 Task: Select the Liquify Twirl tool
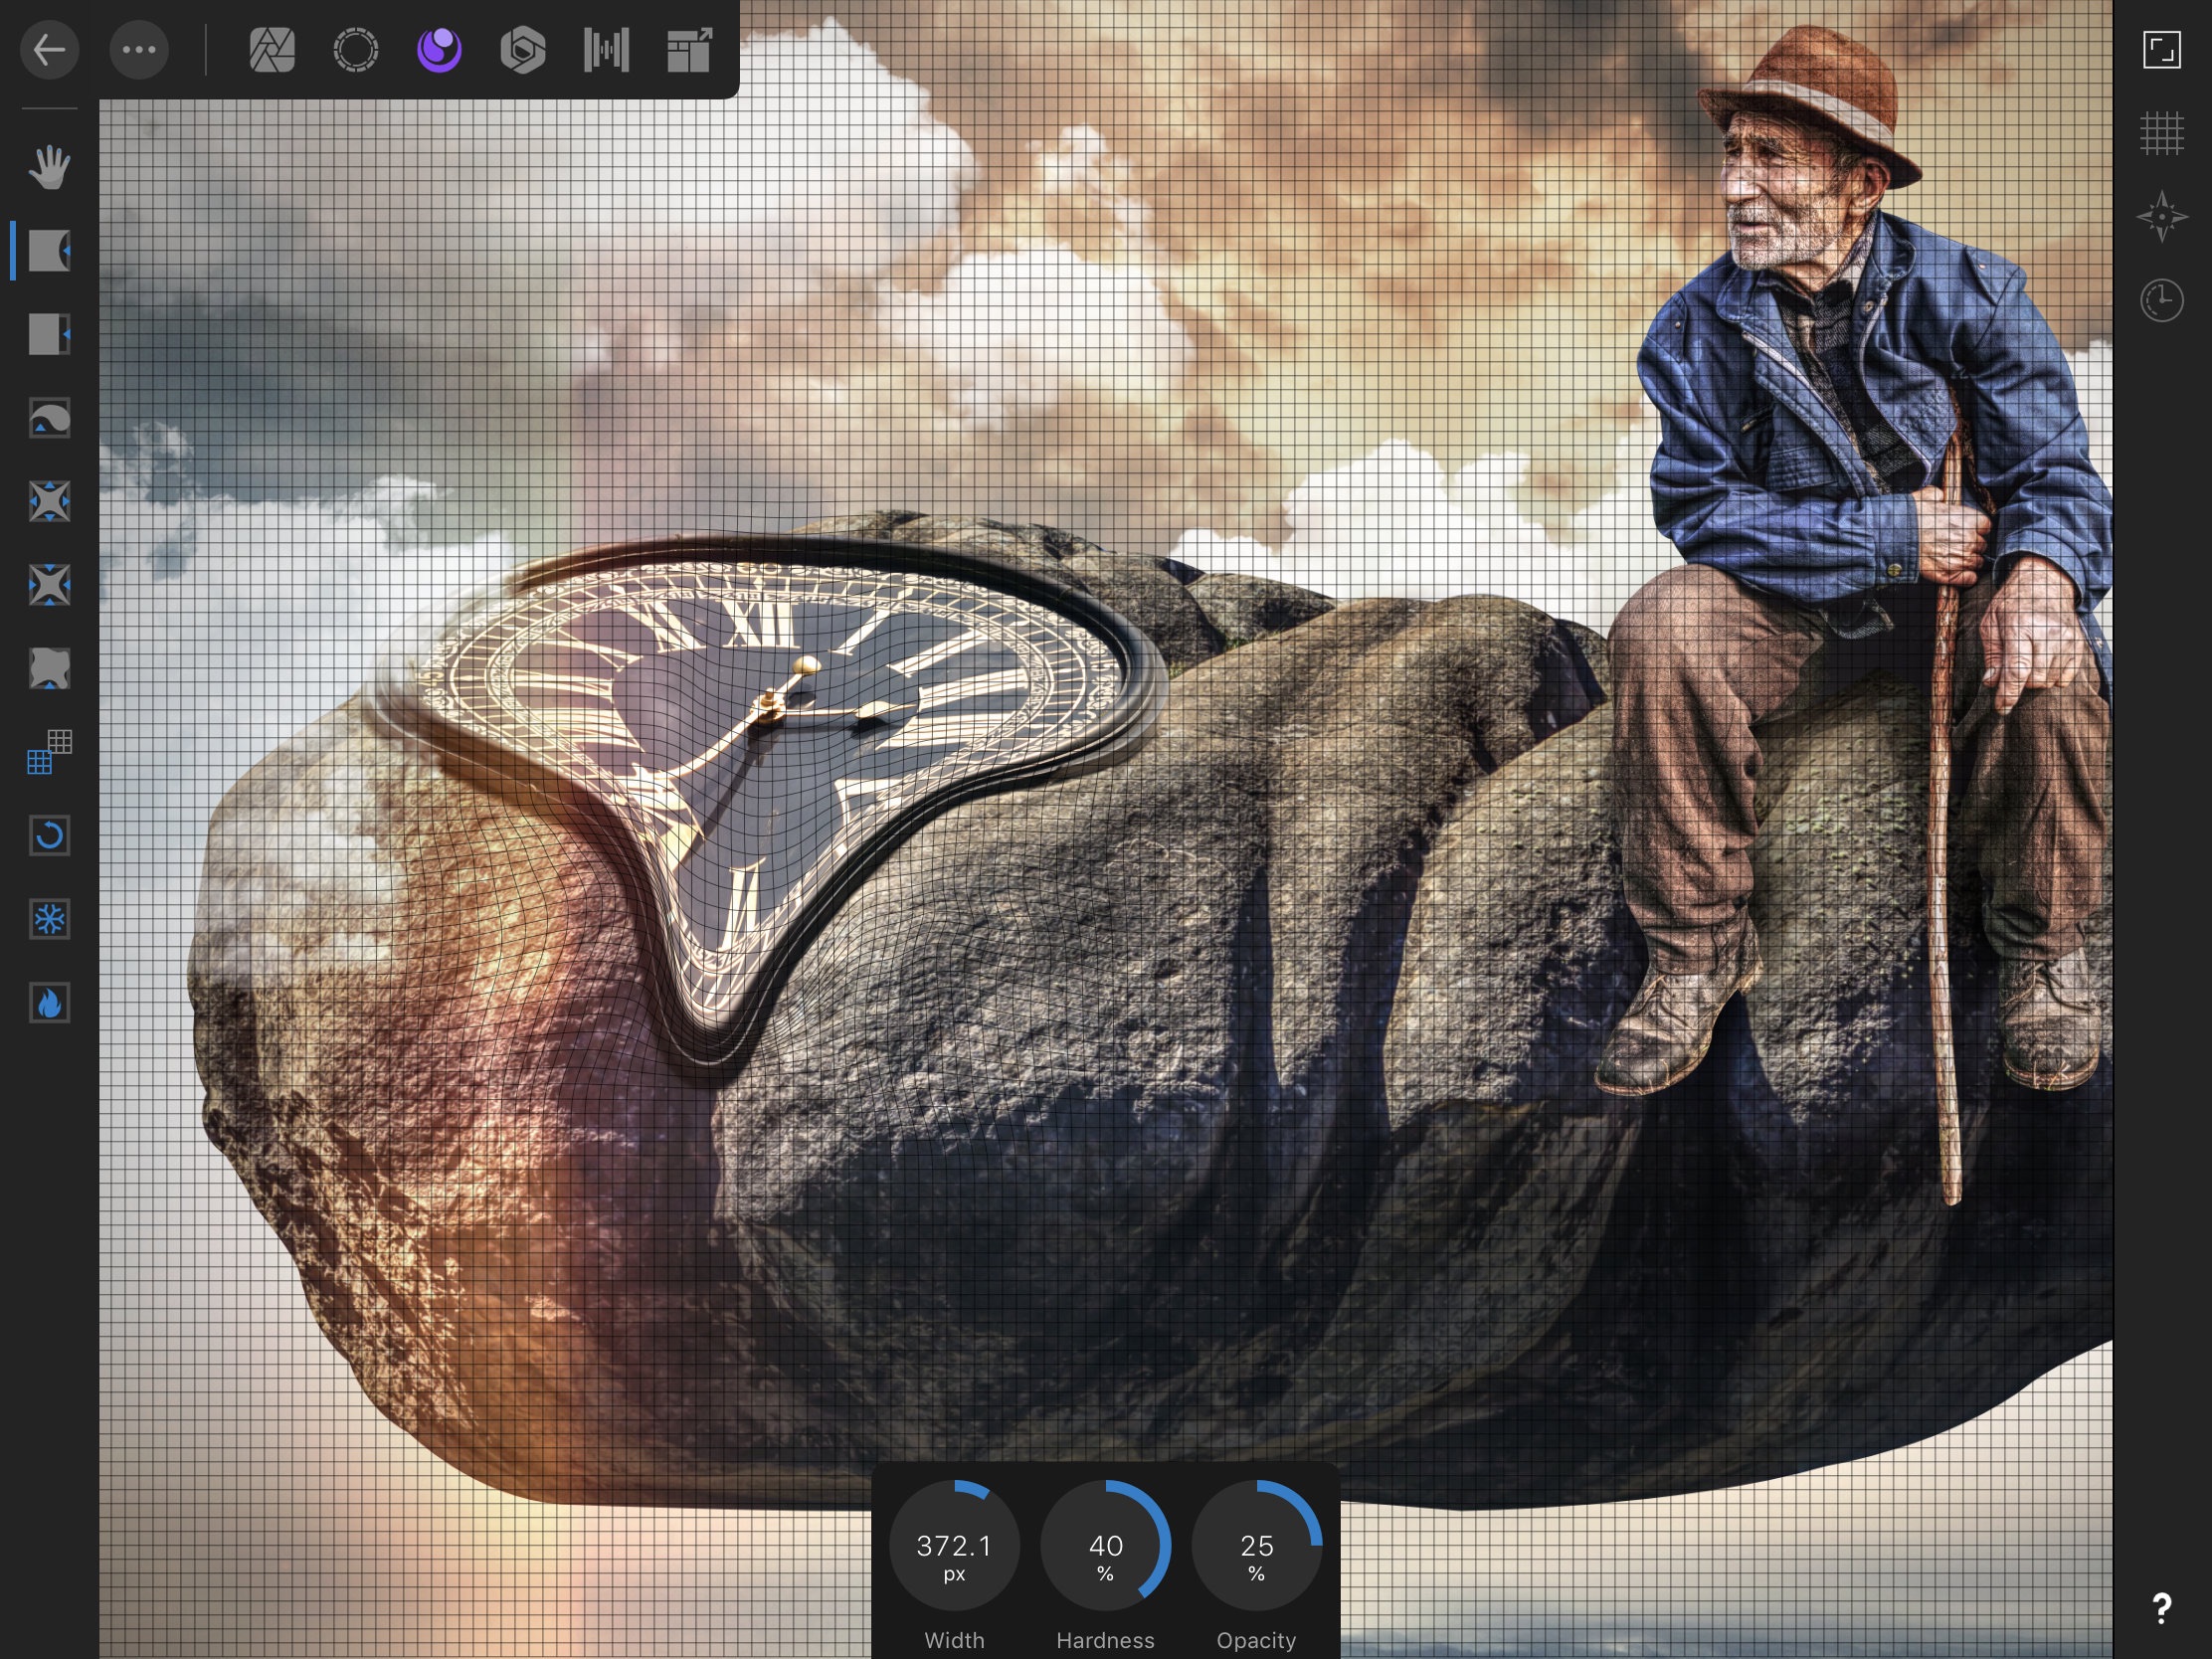pos(49,418)
